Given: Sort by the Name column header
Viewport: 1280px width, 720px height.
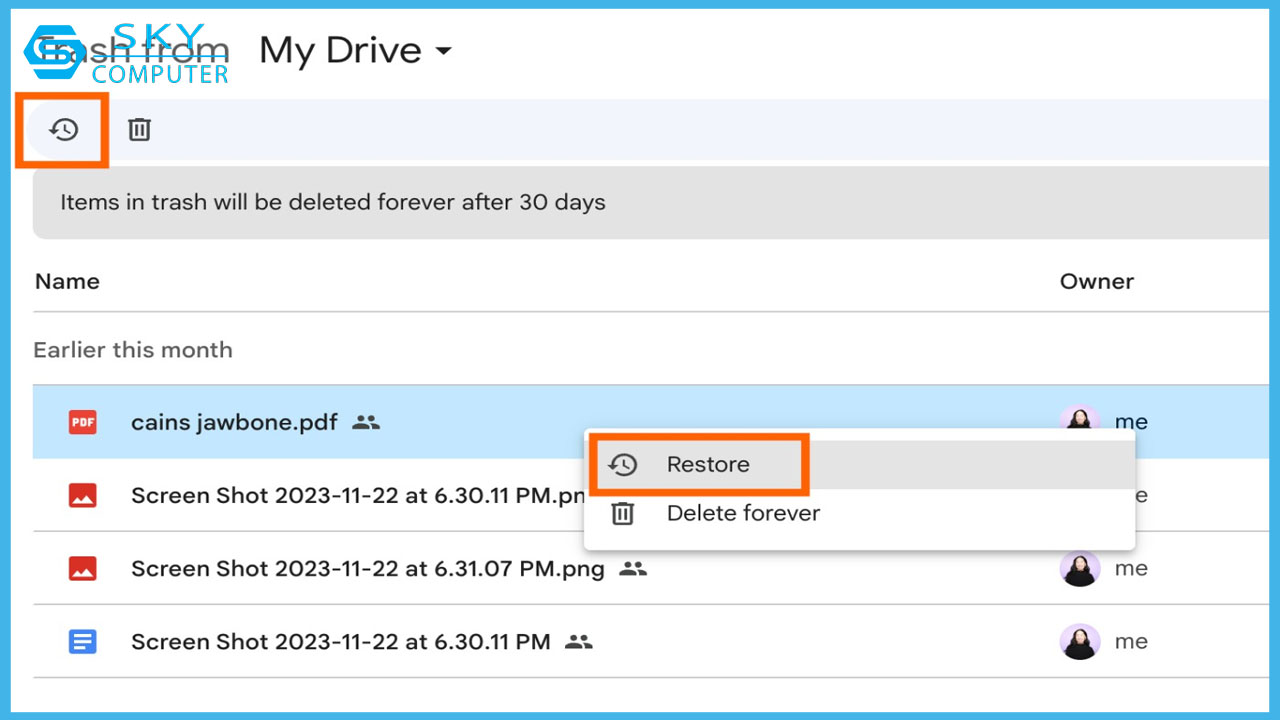Looking at the screenshot, I should (67, 282).
